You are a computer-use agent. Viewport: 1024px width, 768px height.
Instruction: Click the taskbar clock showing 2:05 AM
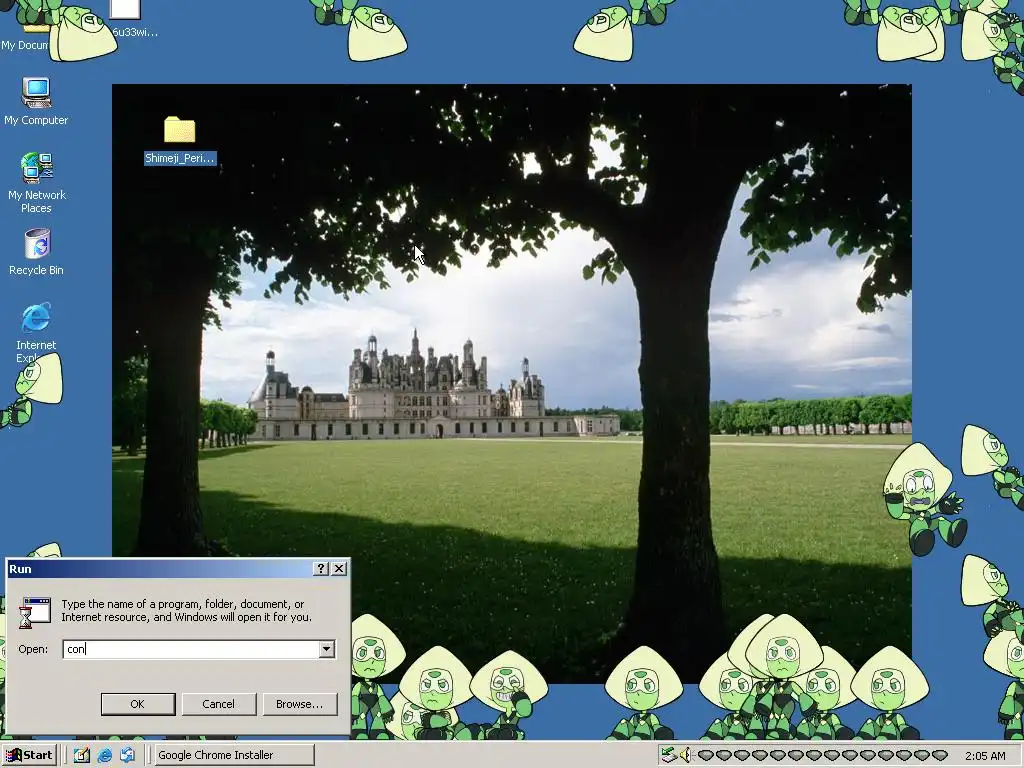point(985,756)
